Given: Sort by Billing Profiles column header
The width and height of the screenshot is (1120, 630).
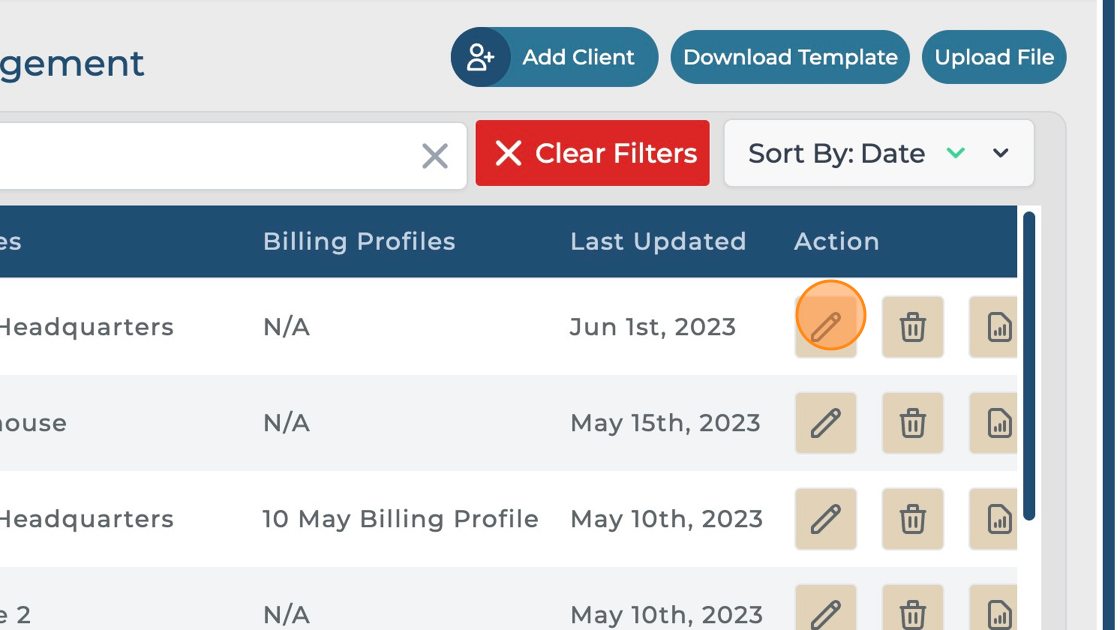Looking at the screenshot, I should (359, 241).
